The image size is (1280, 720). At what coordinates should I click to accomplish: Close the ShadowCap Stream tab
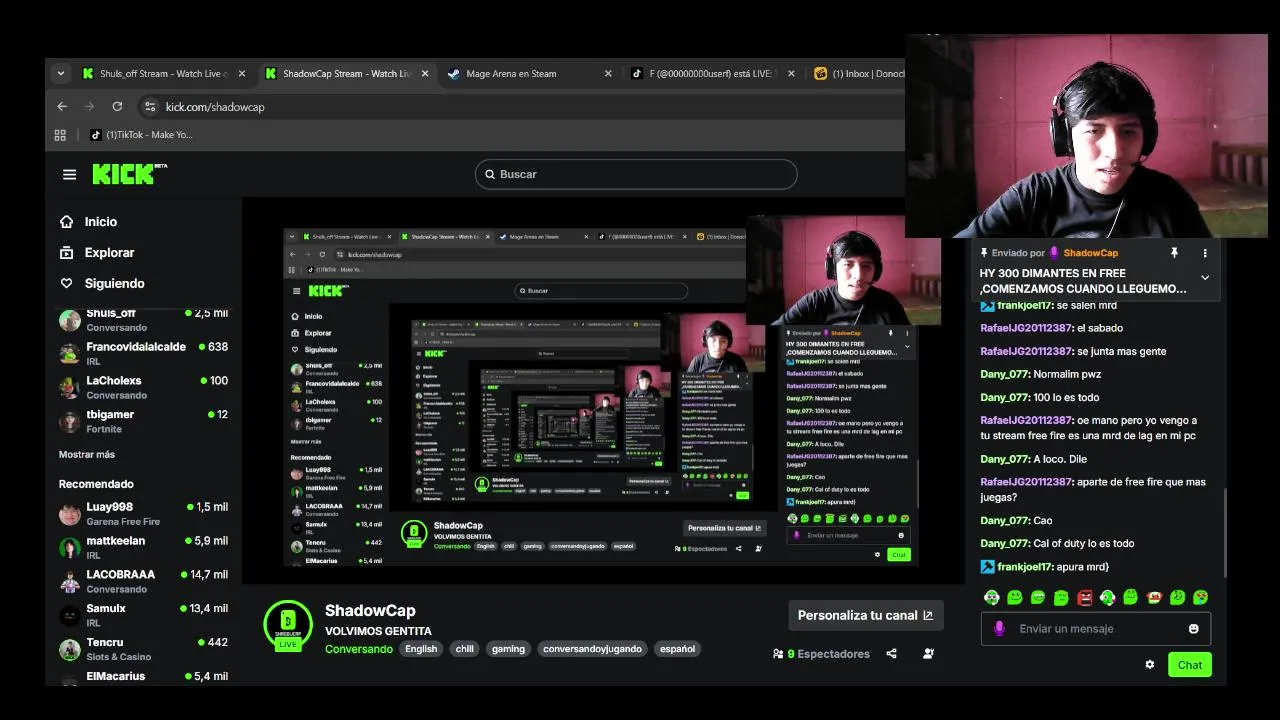tap(425, 73)
